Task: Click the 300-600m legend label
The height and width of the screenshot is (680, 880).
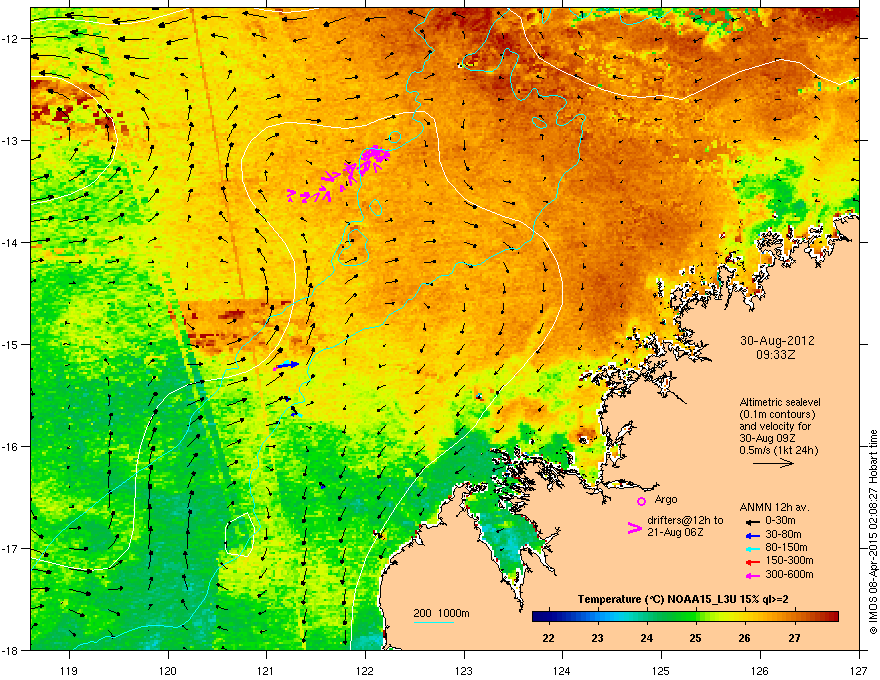Action: click(x=789, y=574)
